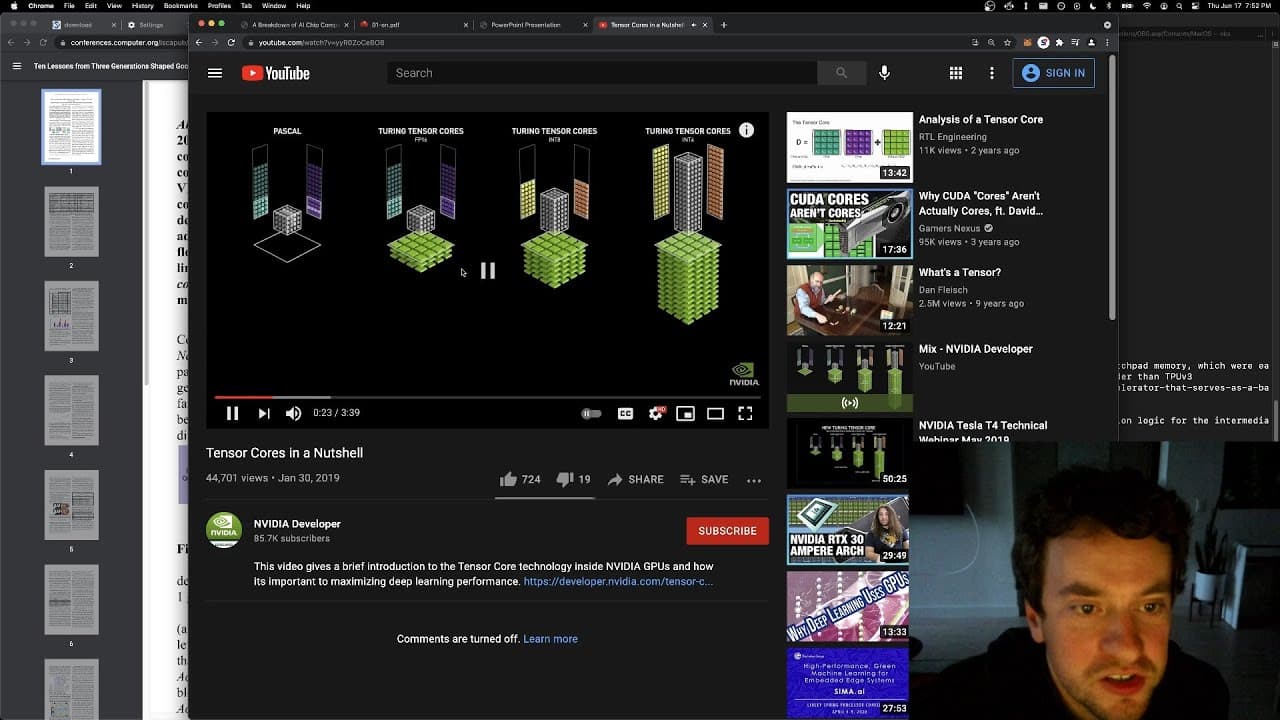Open the YouTube guide hamburger menu
Viewport: 1280px width, 720px height.
[x=215, y=73]
